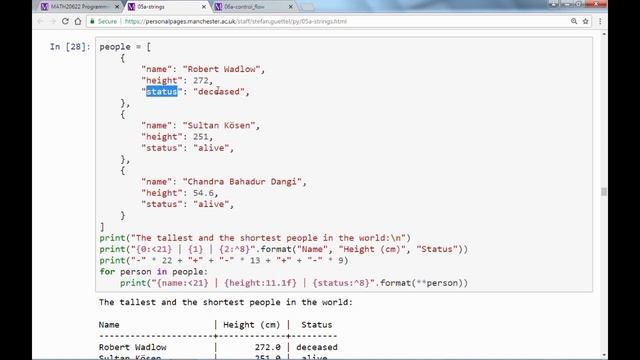Click "Sultan Kösen" string in the code
The image size is (640, 360).
(x=219, y=125)
